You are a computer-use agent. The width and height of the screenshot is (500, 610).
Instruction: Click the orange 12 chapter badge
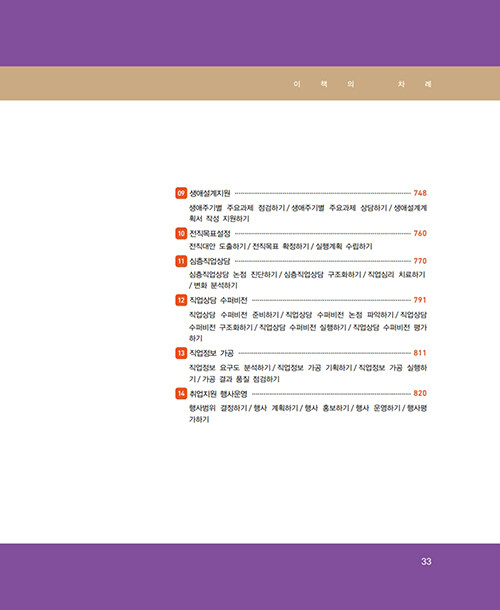(181, 300)
